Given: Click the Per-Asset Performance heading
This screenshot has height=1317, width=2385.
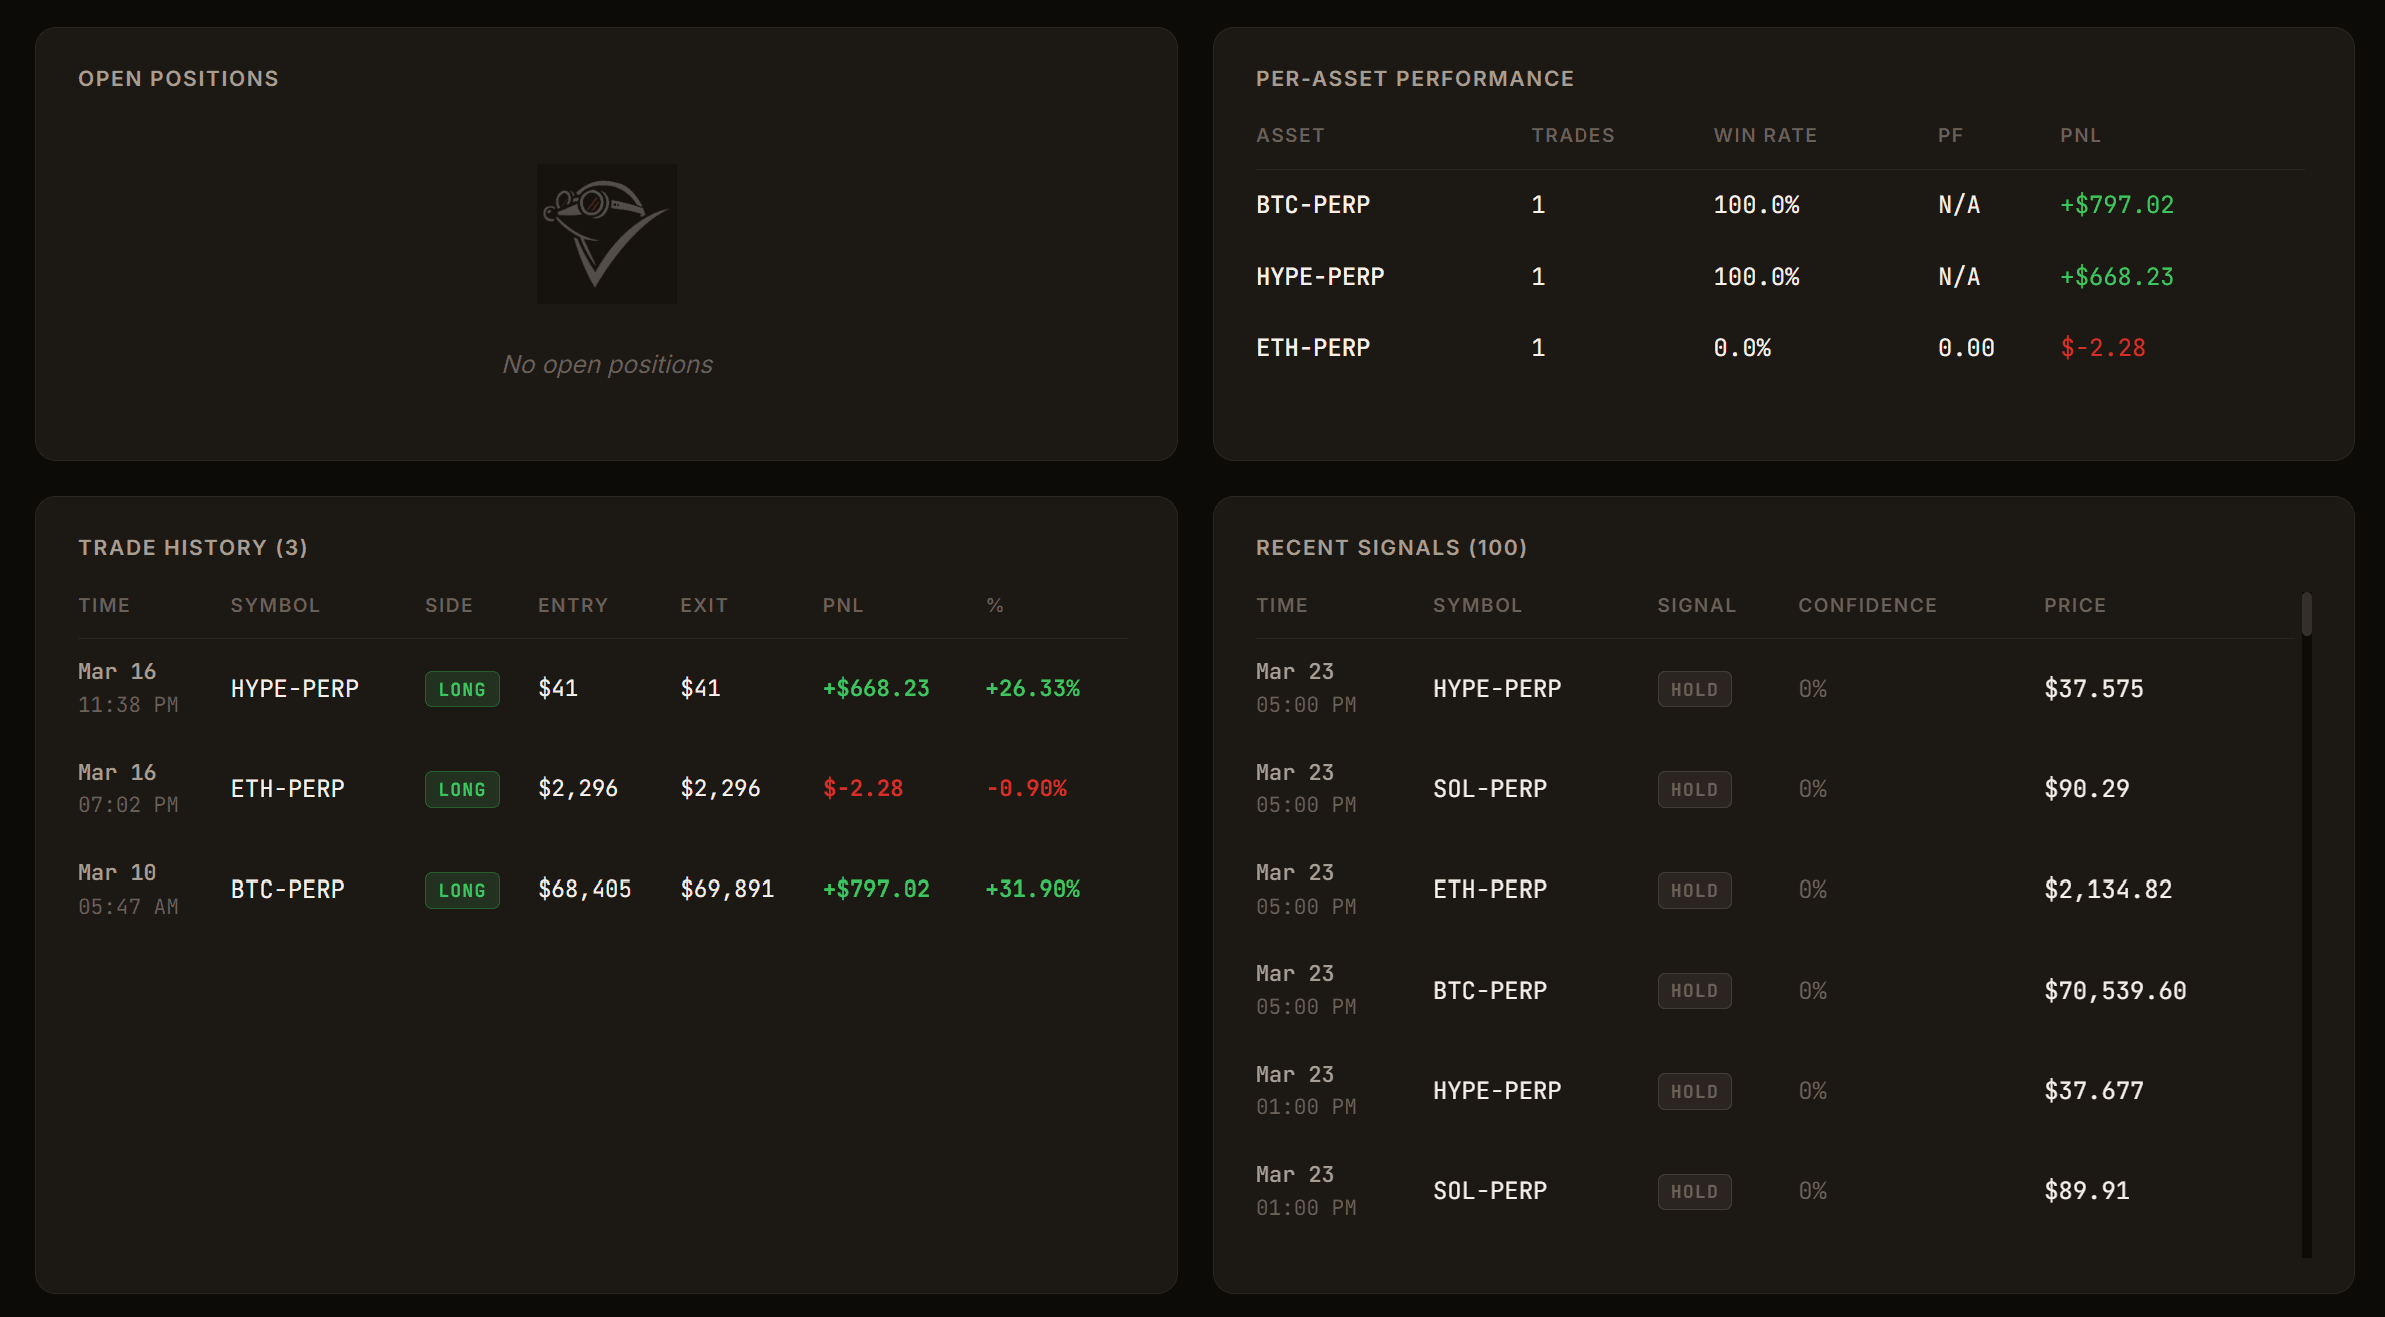Looking at the screenshot, I should (x=1415, y=78).
